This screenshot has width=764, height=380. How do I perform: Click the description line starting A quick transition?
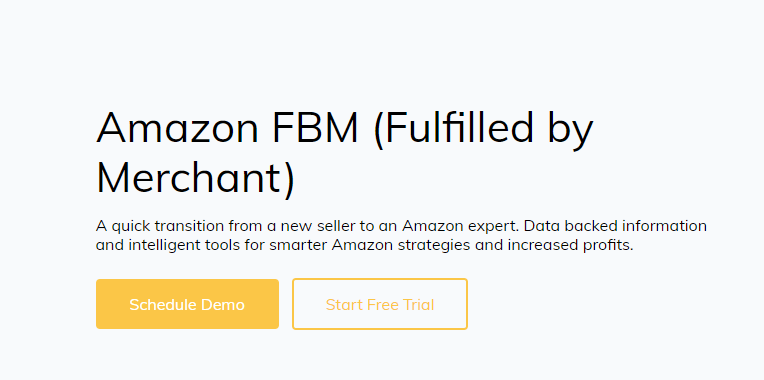click(401, 226)
